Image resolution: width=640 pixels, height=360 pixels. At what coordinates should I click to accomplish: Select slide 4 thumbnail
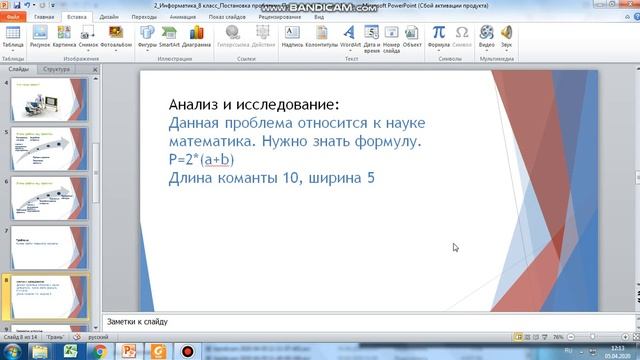(x=49, y=100)
